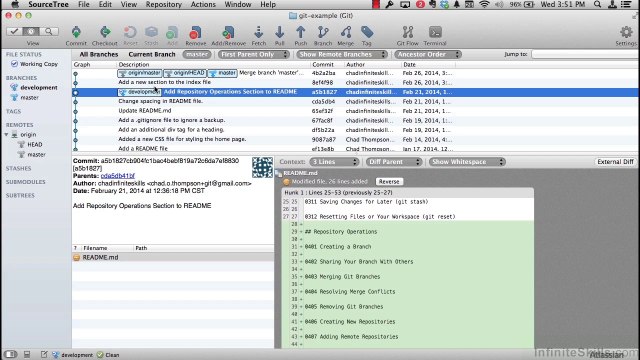The width and height of the screenshot is (640, 360).
Task: Click the Jump to input field
Action: click(585, 54)
